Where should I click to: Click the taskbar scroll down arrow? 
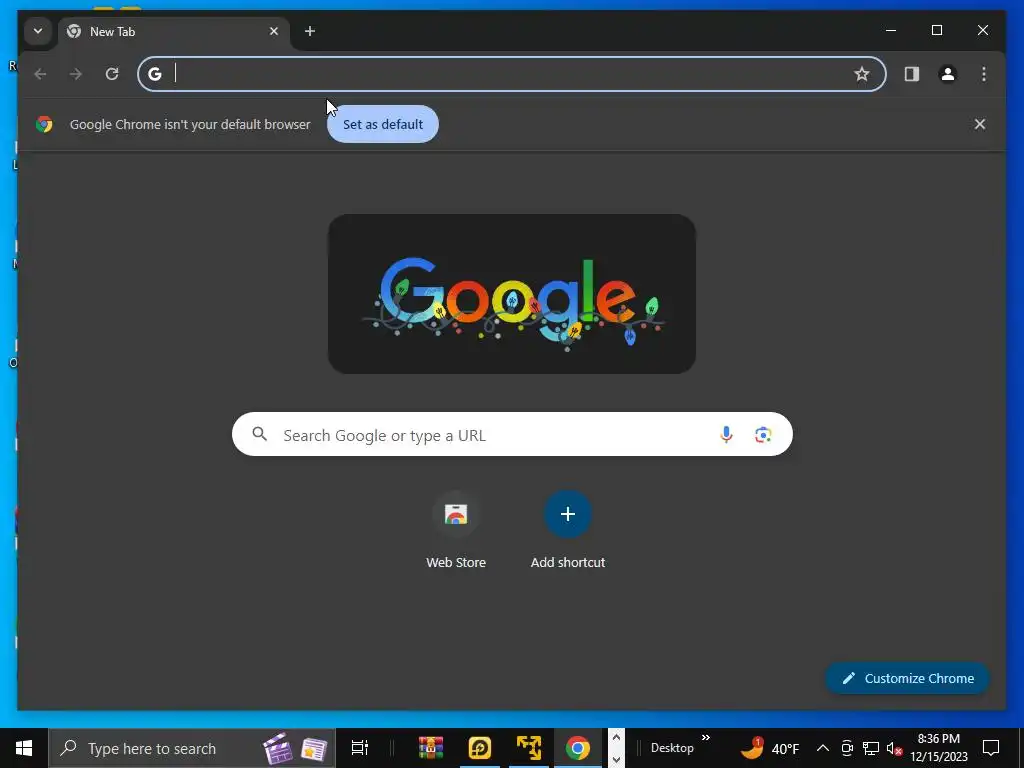click(x=616, y=760)
